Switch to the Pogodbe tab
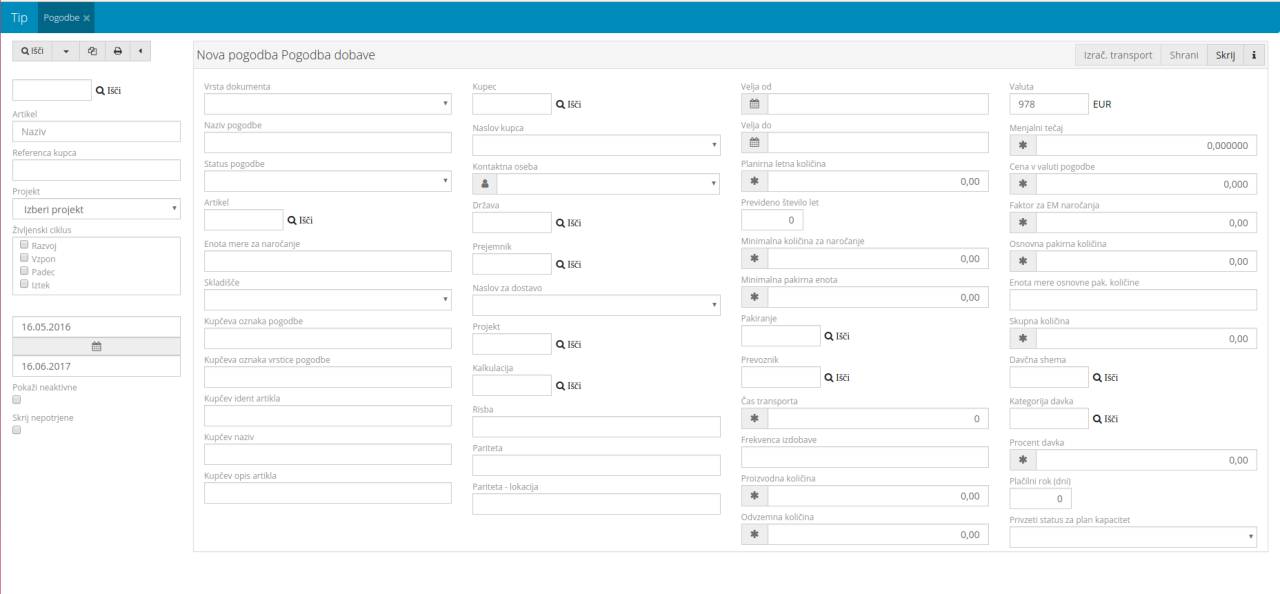The height and width of the screenshot is (594, 1280). (61, 18)
